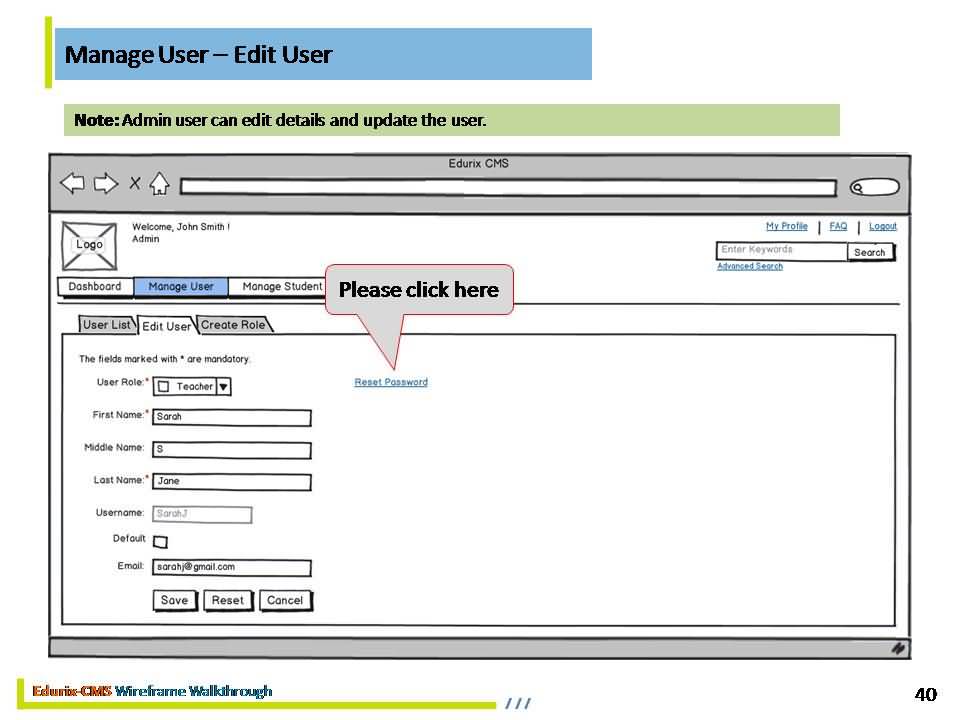Open the Advanced Search link
960x720 pixels.
click(750, 266)
